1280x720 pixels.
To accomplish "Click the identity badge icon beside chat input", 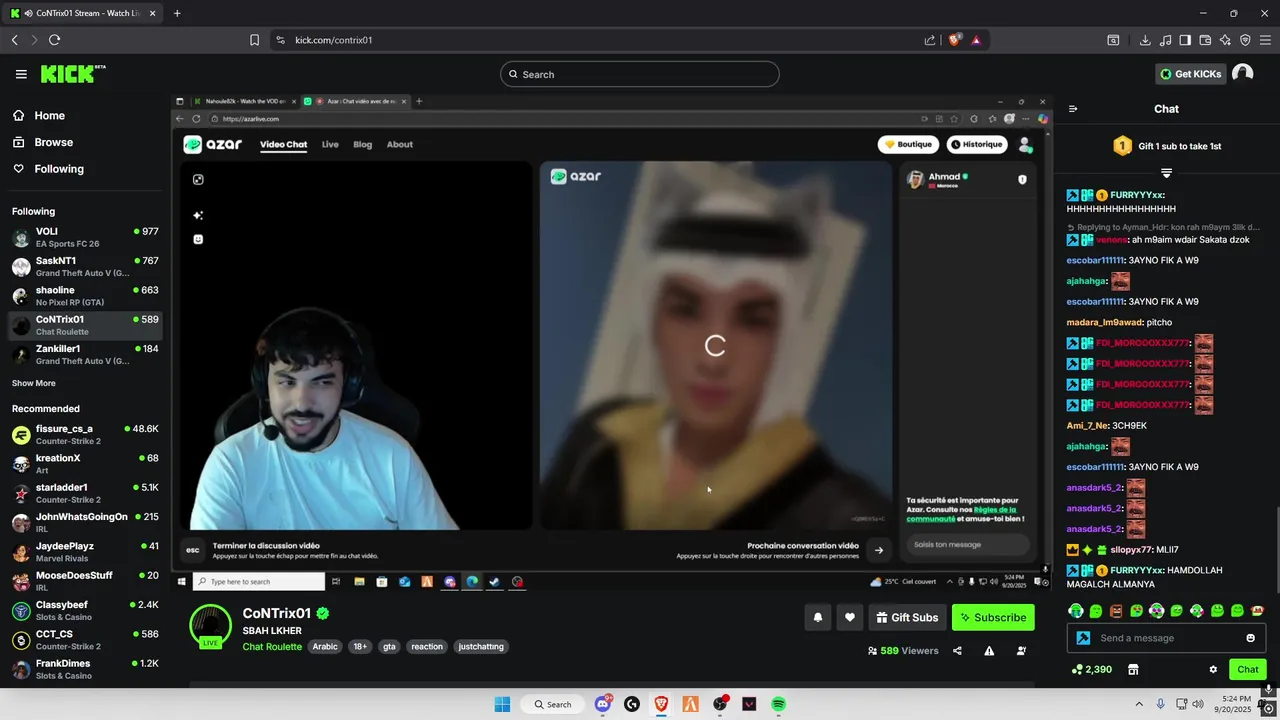I will (x=1083, y=638).
